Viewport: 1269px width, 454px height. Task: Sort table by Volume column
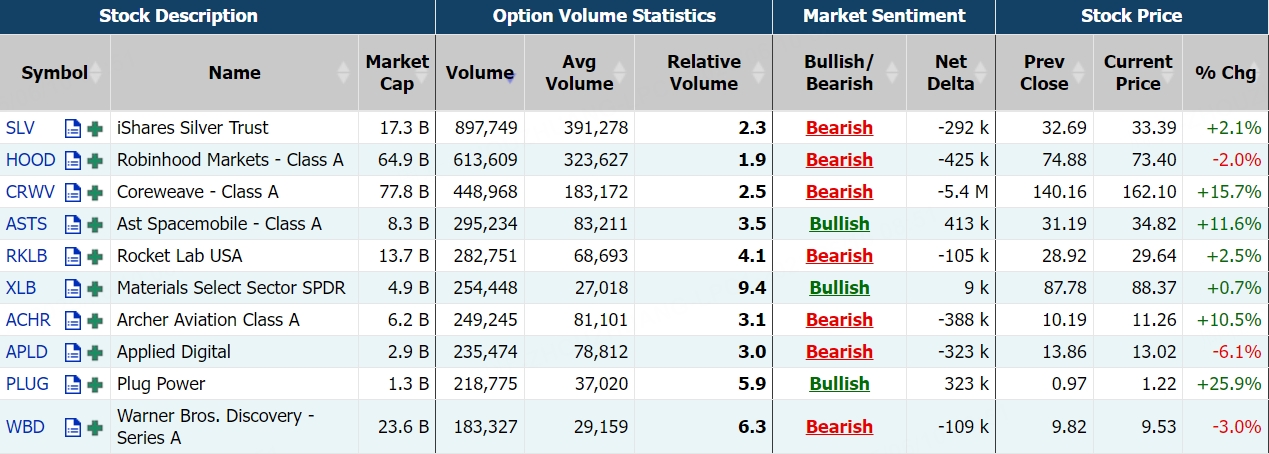480,72
